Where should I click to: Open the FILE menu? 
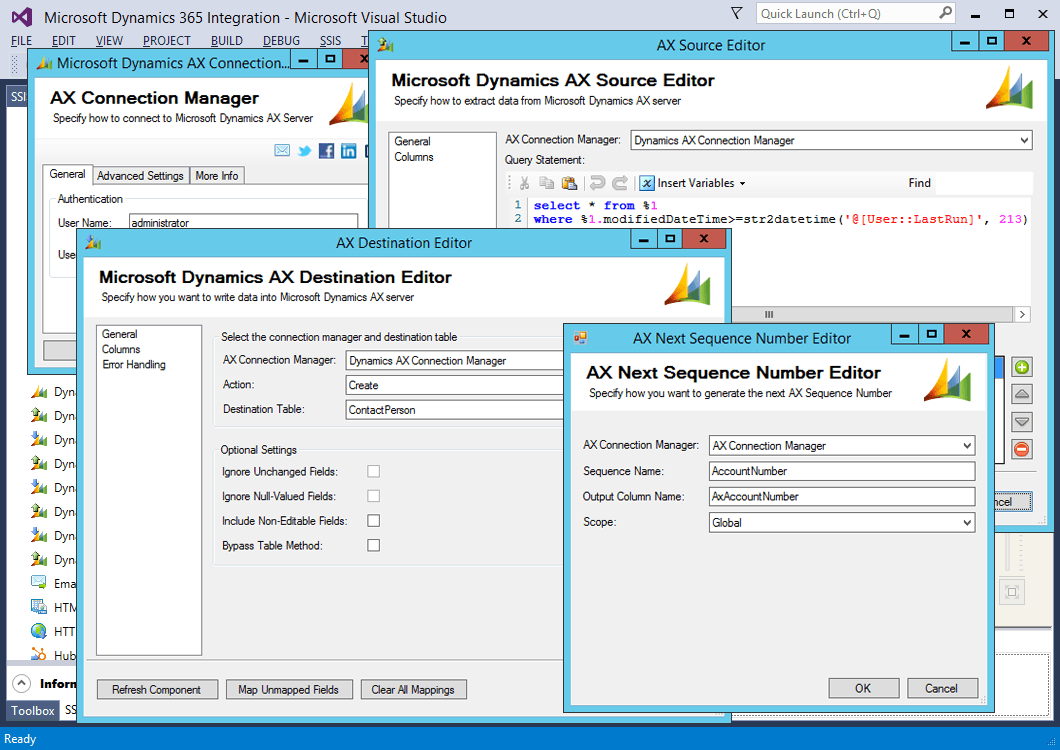pyautogui.click(x=22, y=41)
